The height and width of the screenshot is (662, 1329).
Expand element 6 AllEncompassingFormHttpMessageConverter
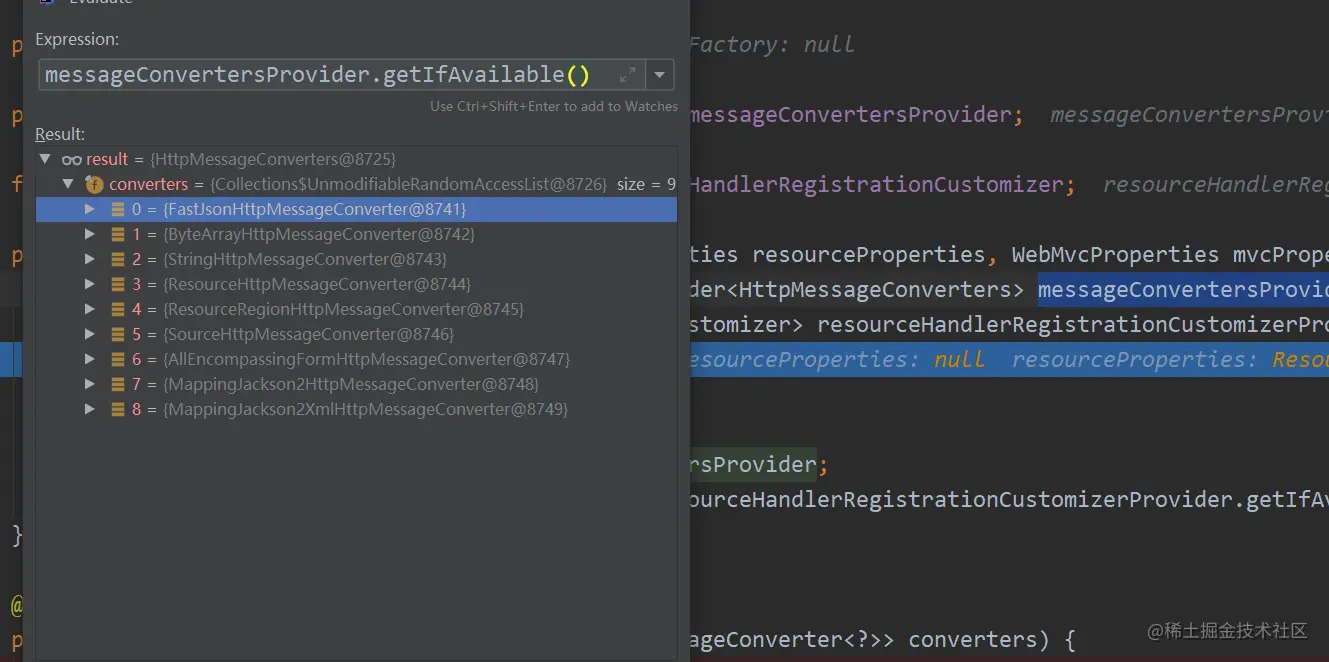(90, 359)
